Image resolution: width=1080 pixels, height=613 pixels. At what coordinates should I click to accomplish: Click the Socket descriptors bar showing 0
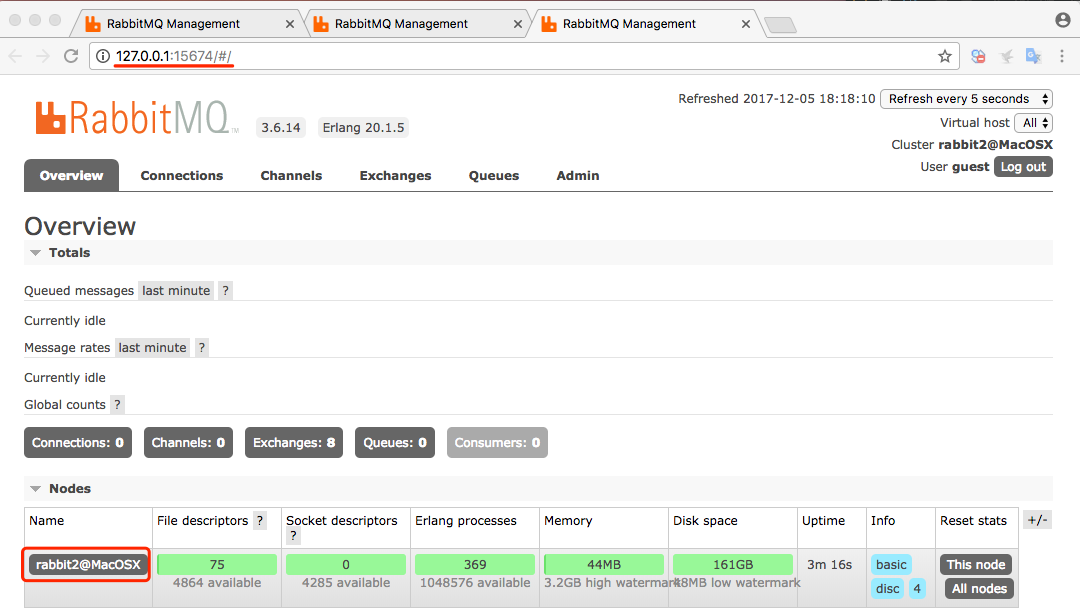click(346, 565)
